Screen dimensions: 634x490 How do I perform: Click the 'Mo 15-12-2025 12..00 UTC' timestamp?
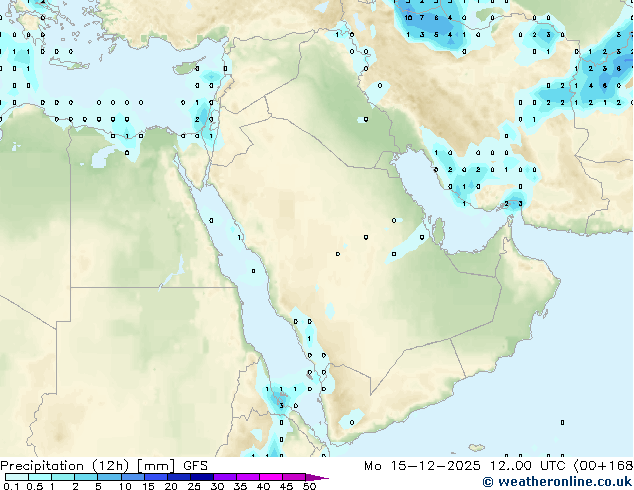click(x=466, y=466)
